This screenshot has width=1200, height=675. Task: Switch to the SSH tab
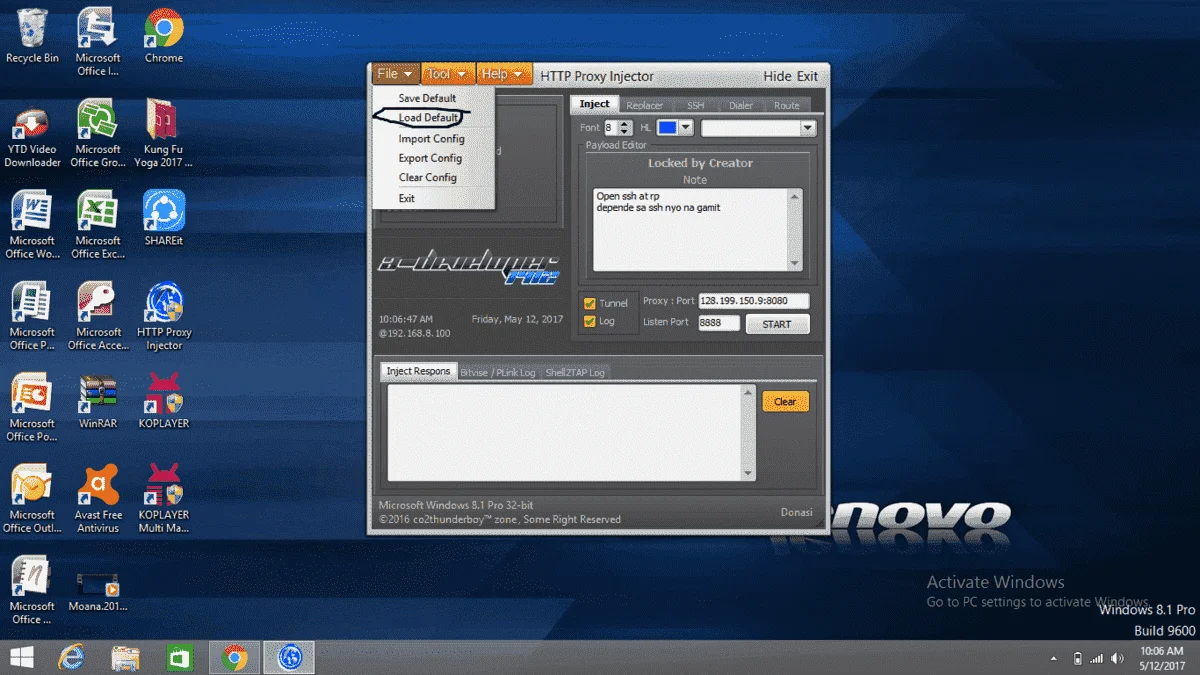coord(695,105)
